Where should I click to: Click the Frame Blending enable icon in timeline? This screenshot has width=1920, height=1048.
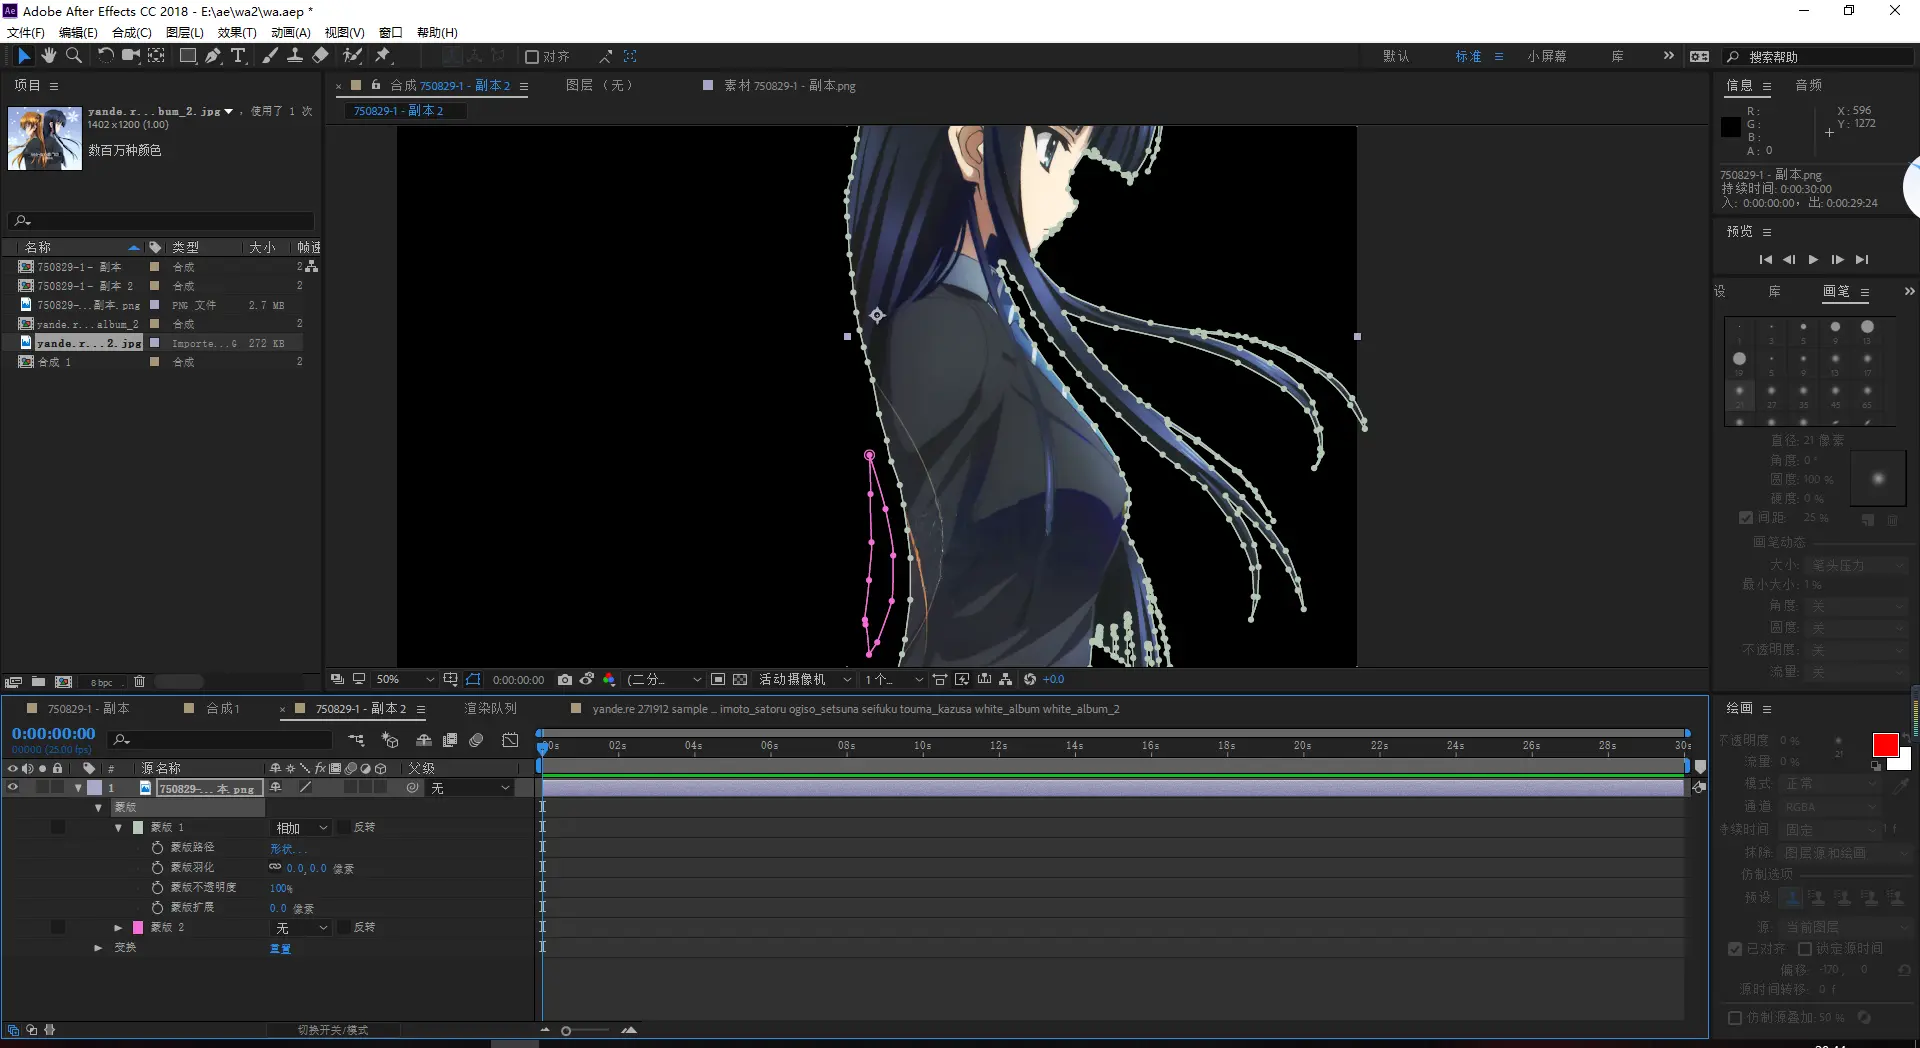click(x=450, y=741)
